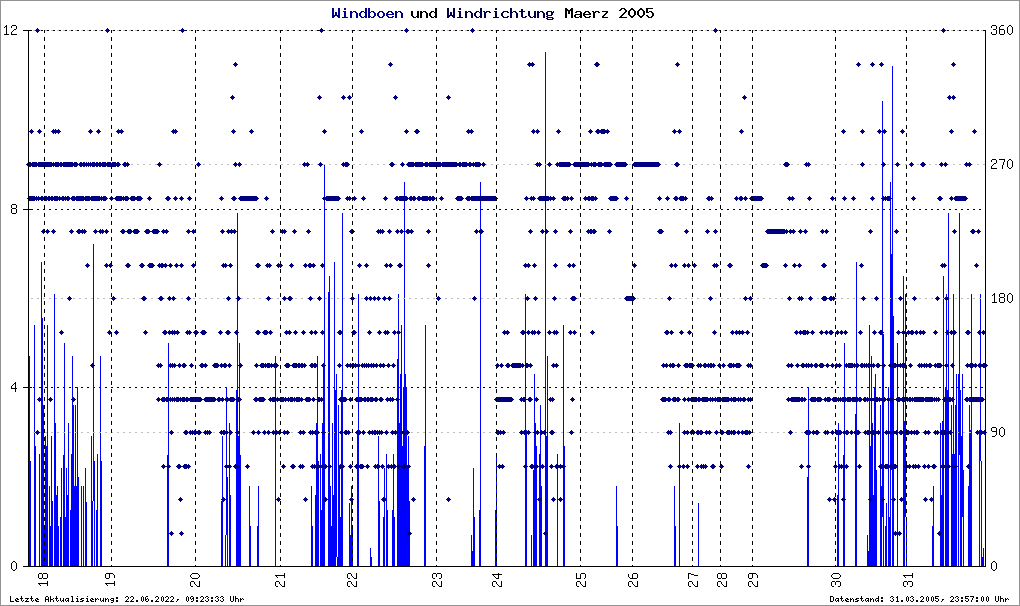This screenshot has height=606, width=1020.
Task: Select the day 19 label on x-axis
Action: (x=110, y=577)
